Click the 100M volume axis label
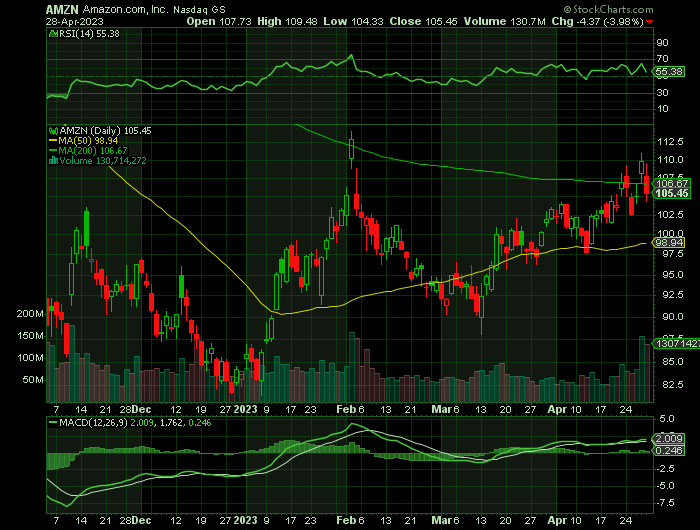The image size is (700, 530). point(30,358)
